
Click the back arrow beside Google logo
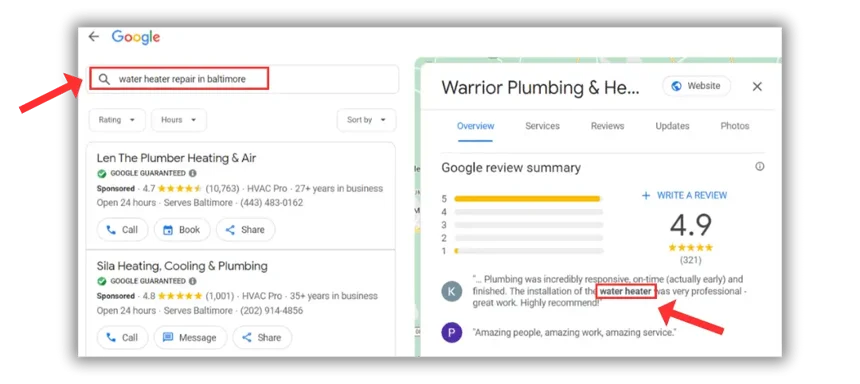[x=94, y=37]
